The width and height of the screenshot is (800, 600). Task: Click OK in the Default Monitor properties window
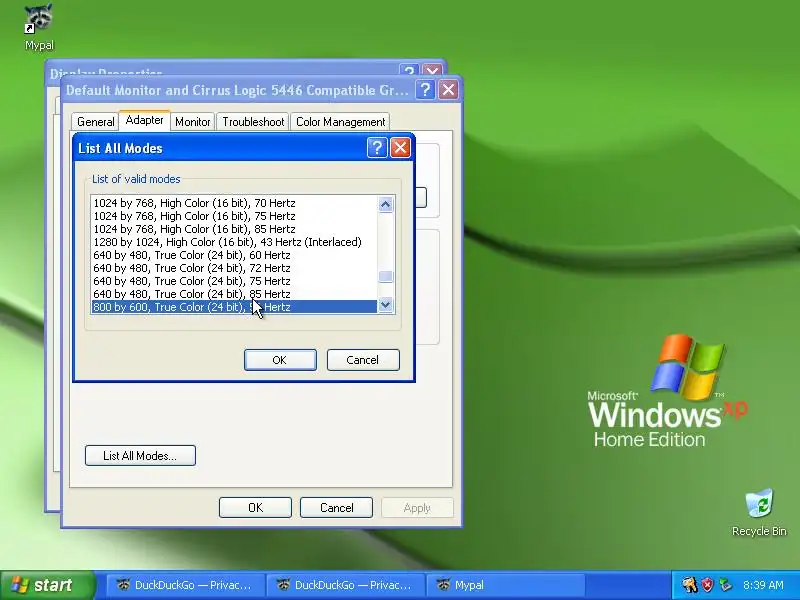coord(255,508)
